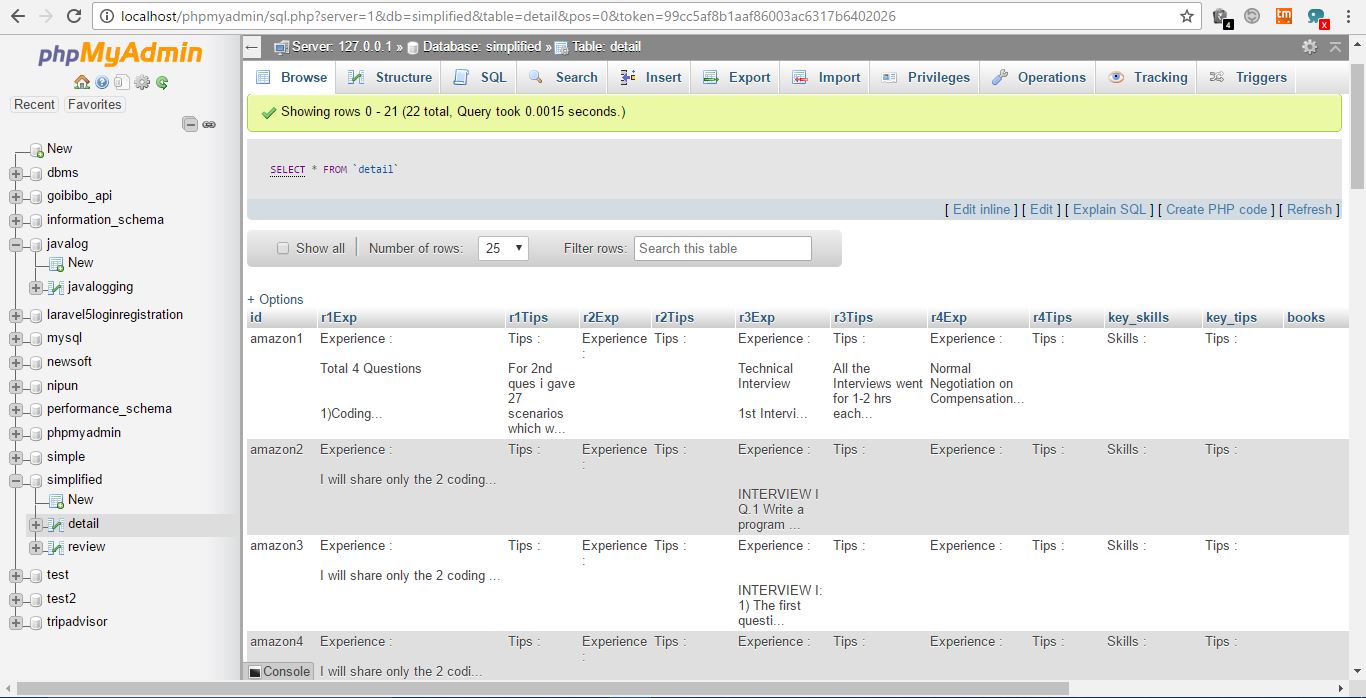Click the New table icon under simplified
The width and height of the screenshot is (1366, 698).
coord(56,500)
